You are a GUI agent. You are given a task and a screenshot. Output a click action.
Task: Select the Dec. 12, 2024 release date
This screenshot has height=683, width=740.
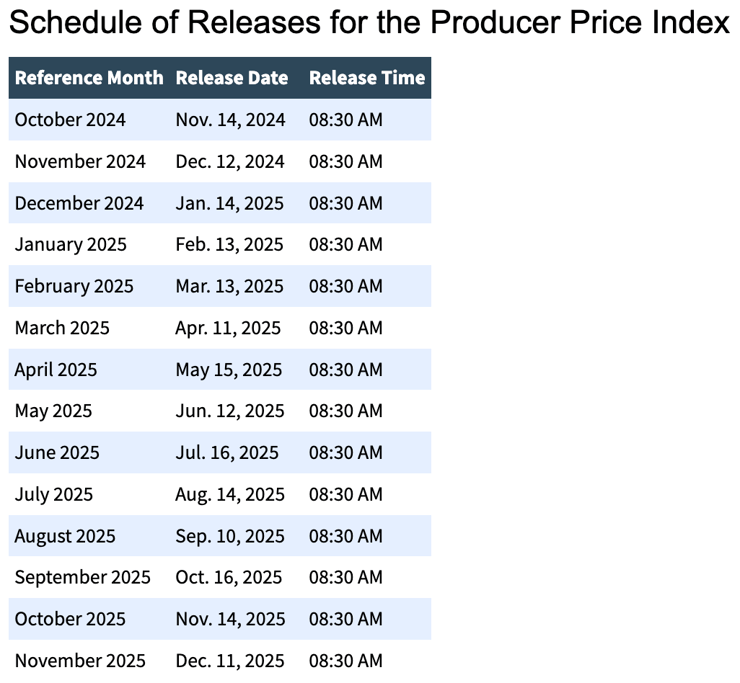pos(230,161)
